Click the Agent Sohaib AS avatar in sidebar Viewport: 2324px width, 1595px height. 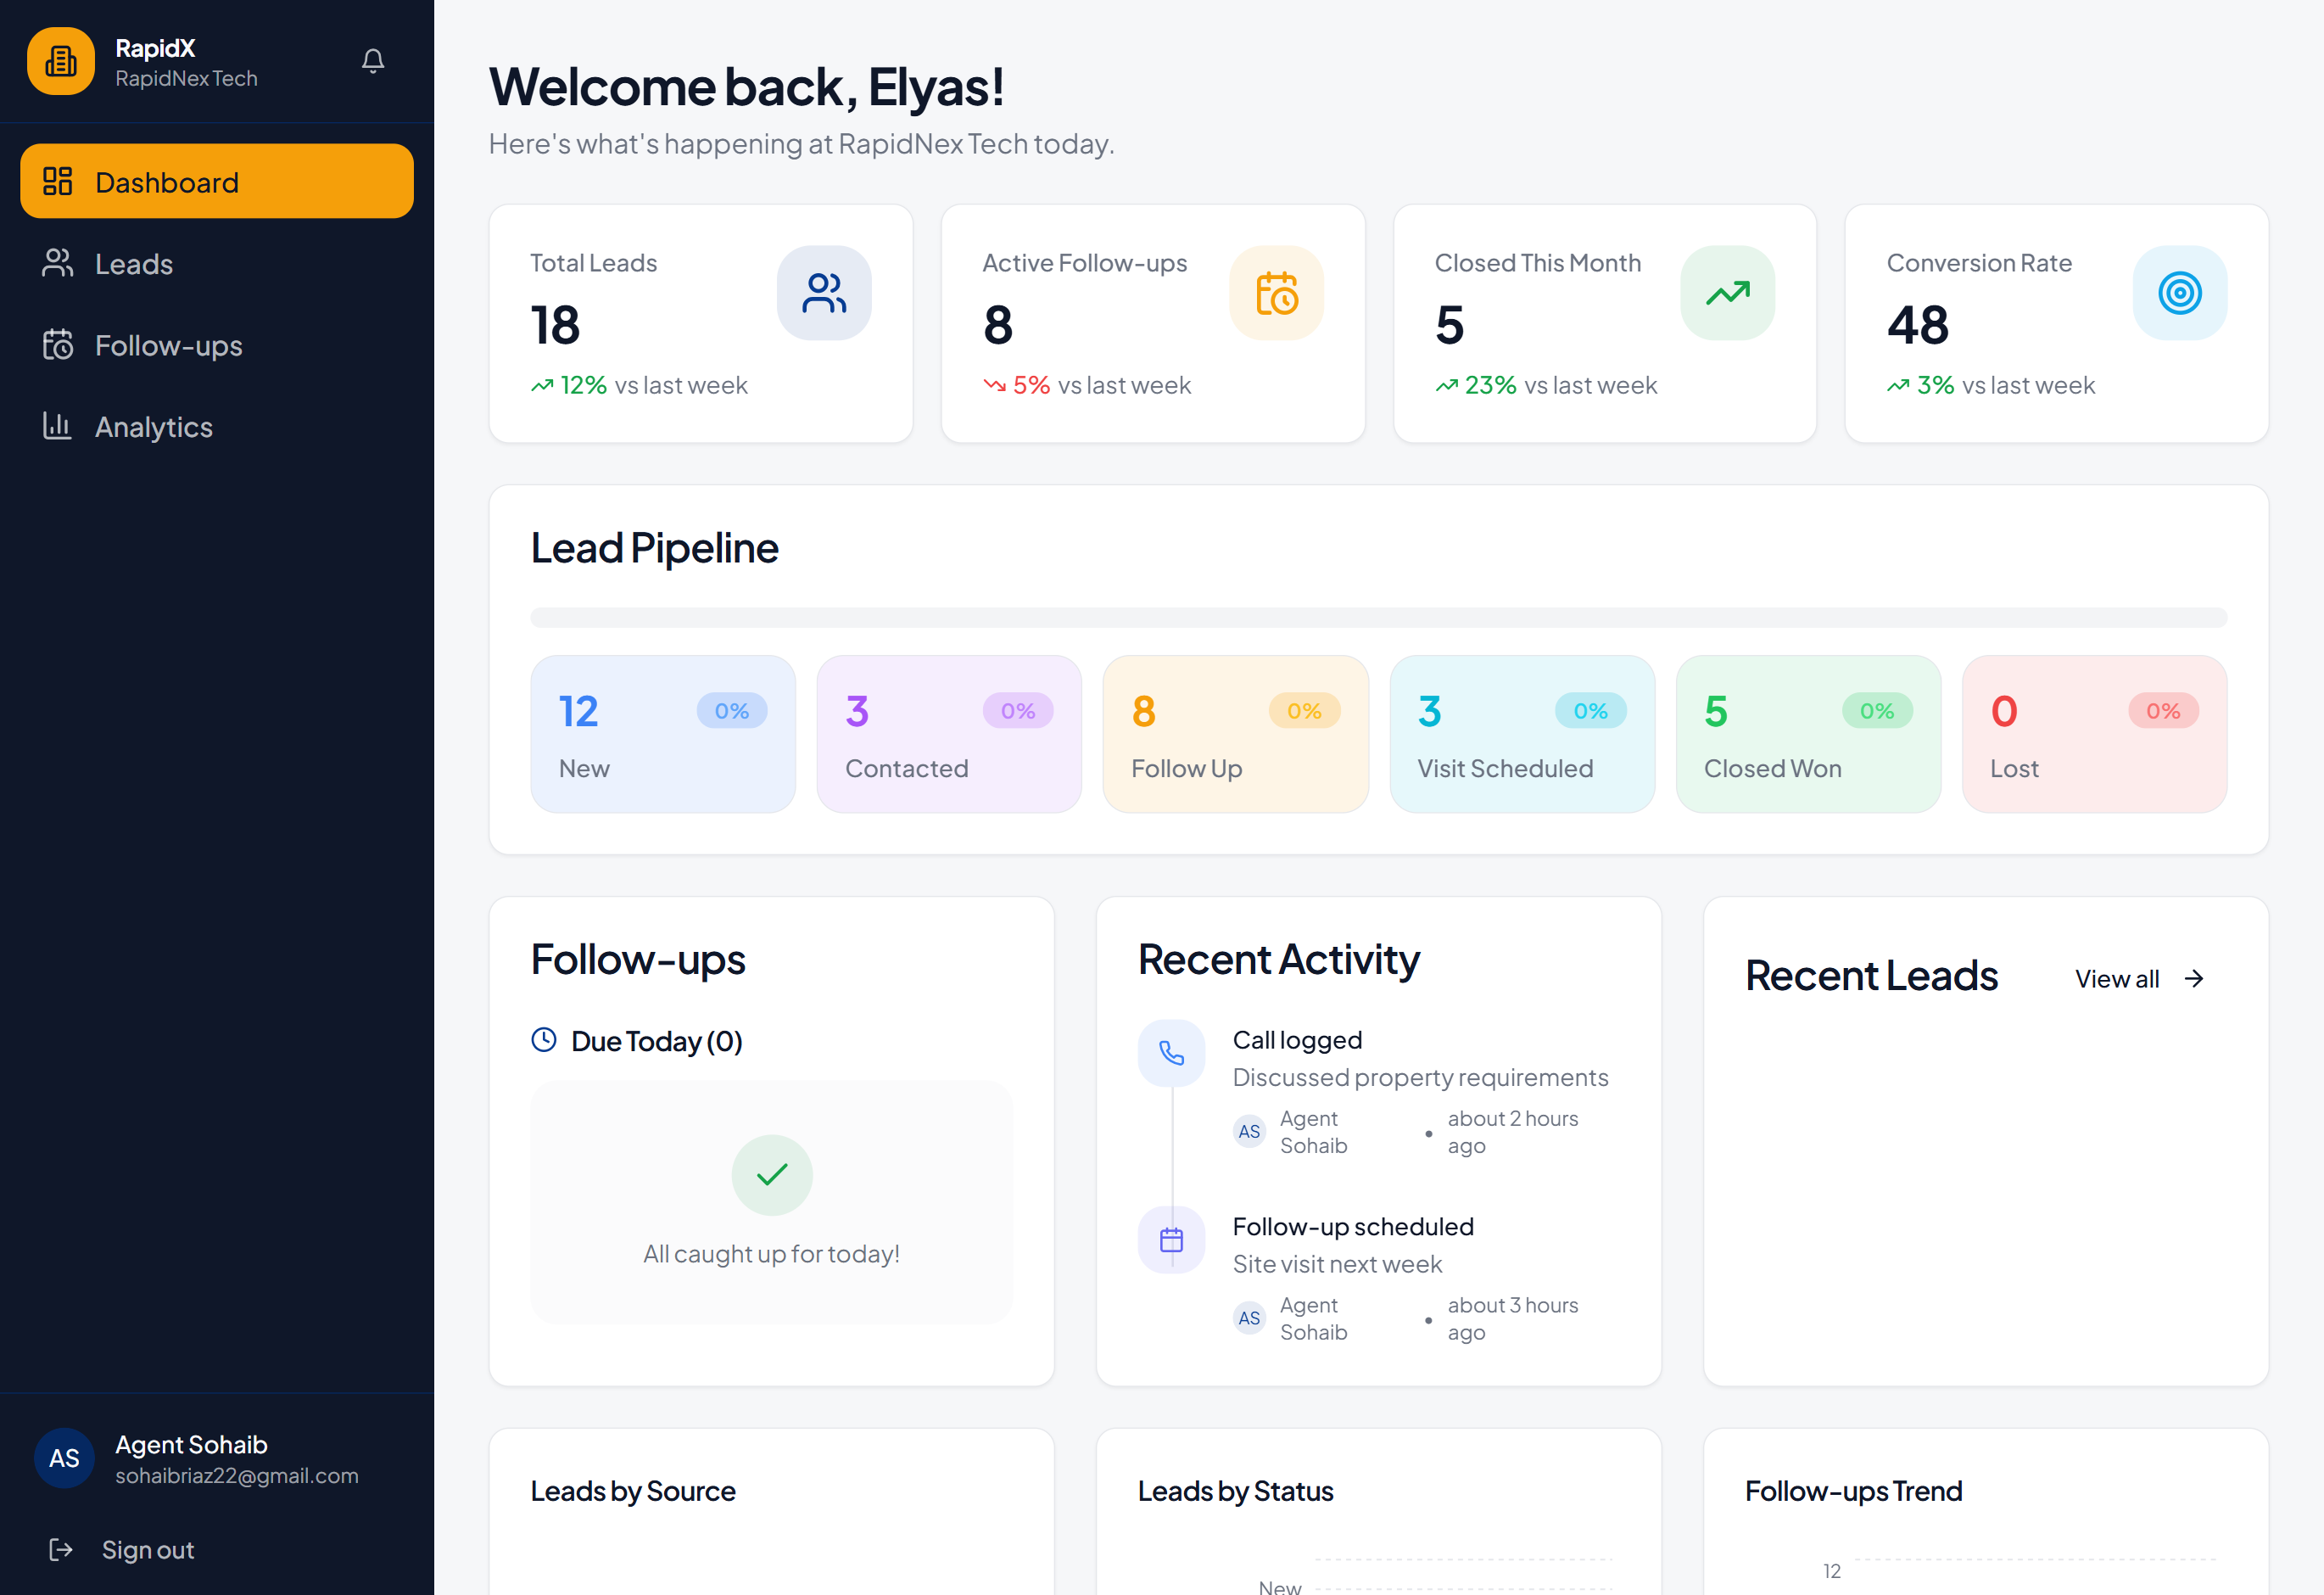[64, 1458]
